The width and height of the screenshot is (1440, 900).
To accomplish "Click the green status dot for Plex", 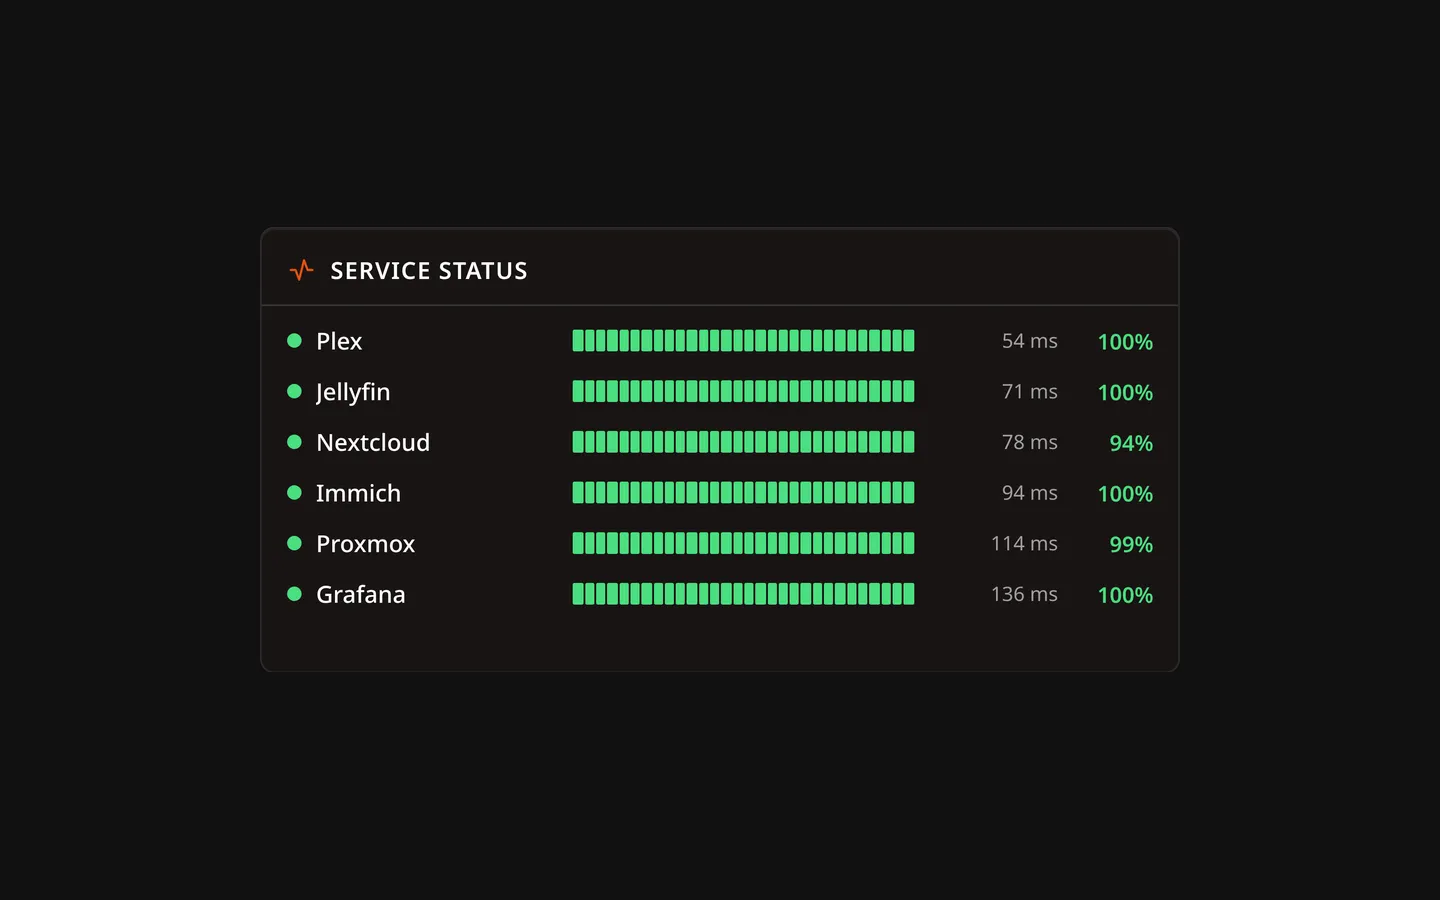I will point(294,341).
